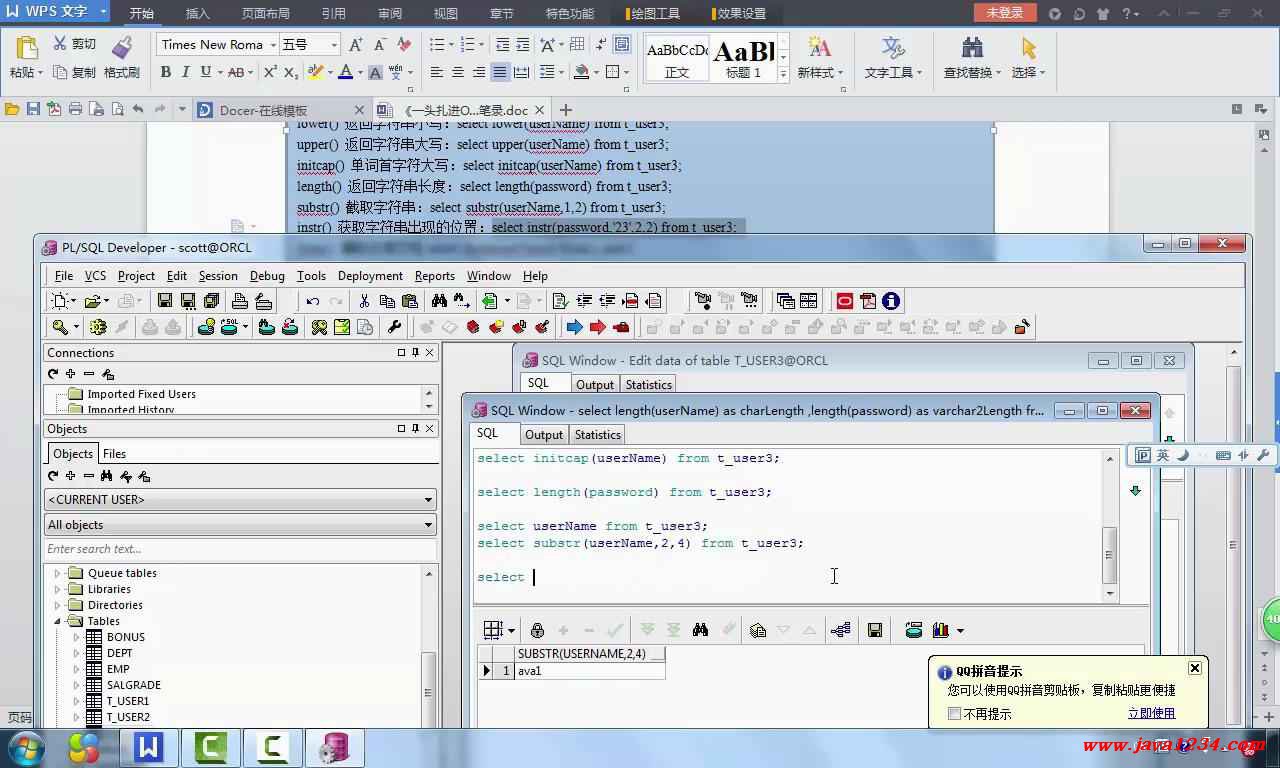
Task: Click the Cut scissors icon in PL/SQL toolbar
Action: click(363, 300)
